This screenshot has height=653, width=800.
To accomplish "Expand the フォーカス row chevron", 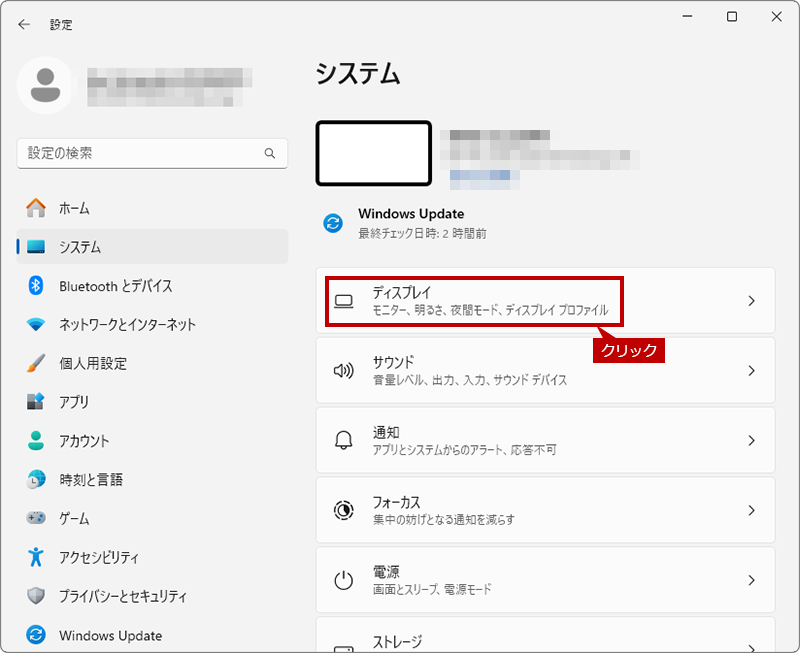I will [752, 510].
